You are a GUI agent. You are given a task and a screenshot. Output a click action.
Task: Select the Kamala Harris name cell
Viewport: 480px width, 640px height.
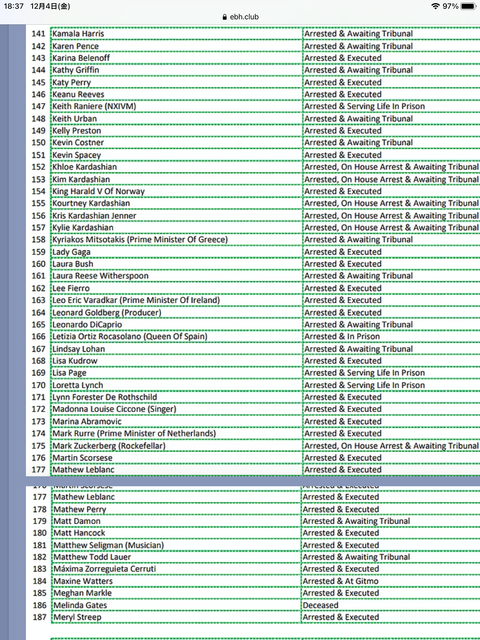[x=176, y=33]
